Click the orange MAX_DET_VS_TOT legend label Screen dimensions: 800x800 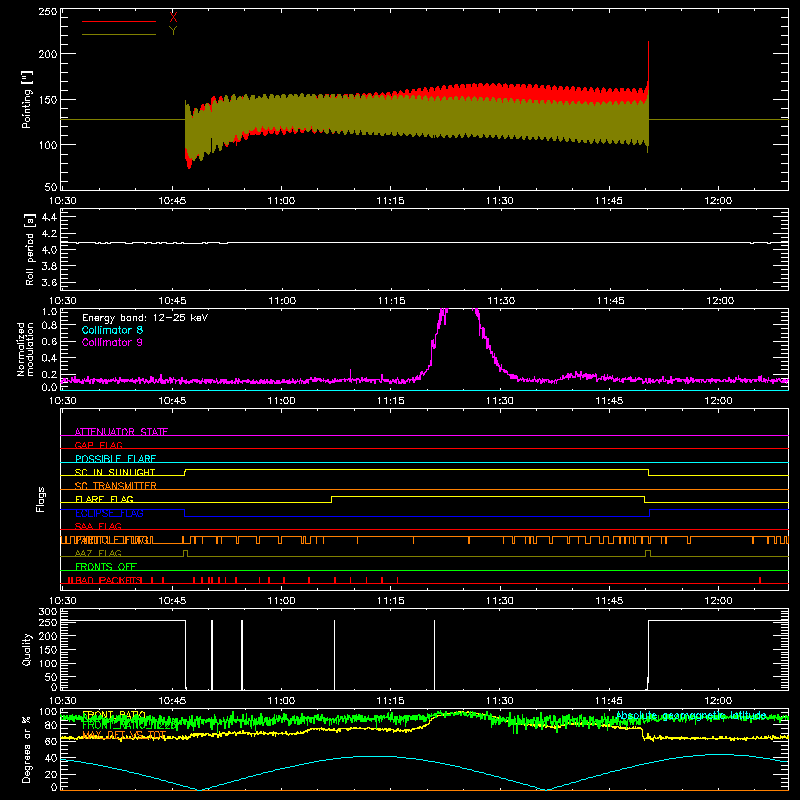[x=124, y=735]
